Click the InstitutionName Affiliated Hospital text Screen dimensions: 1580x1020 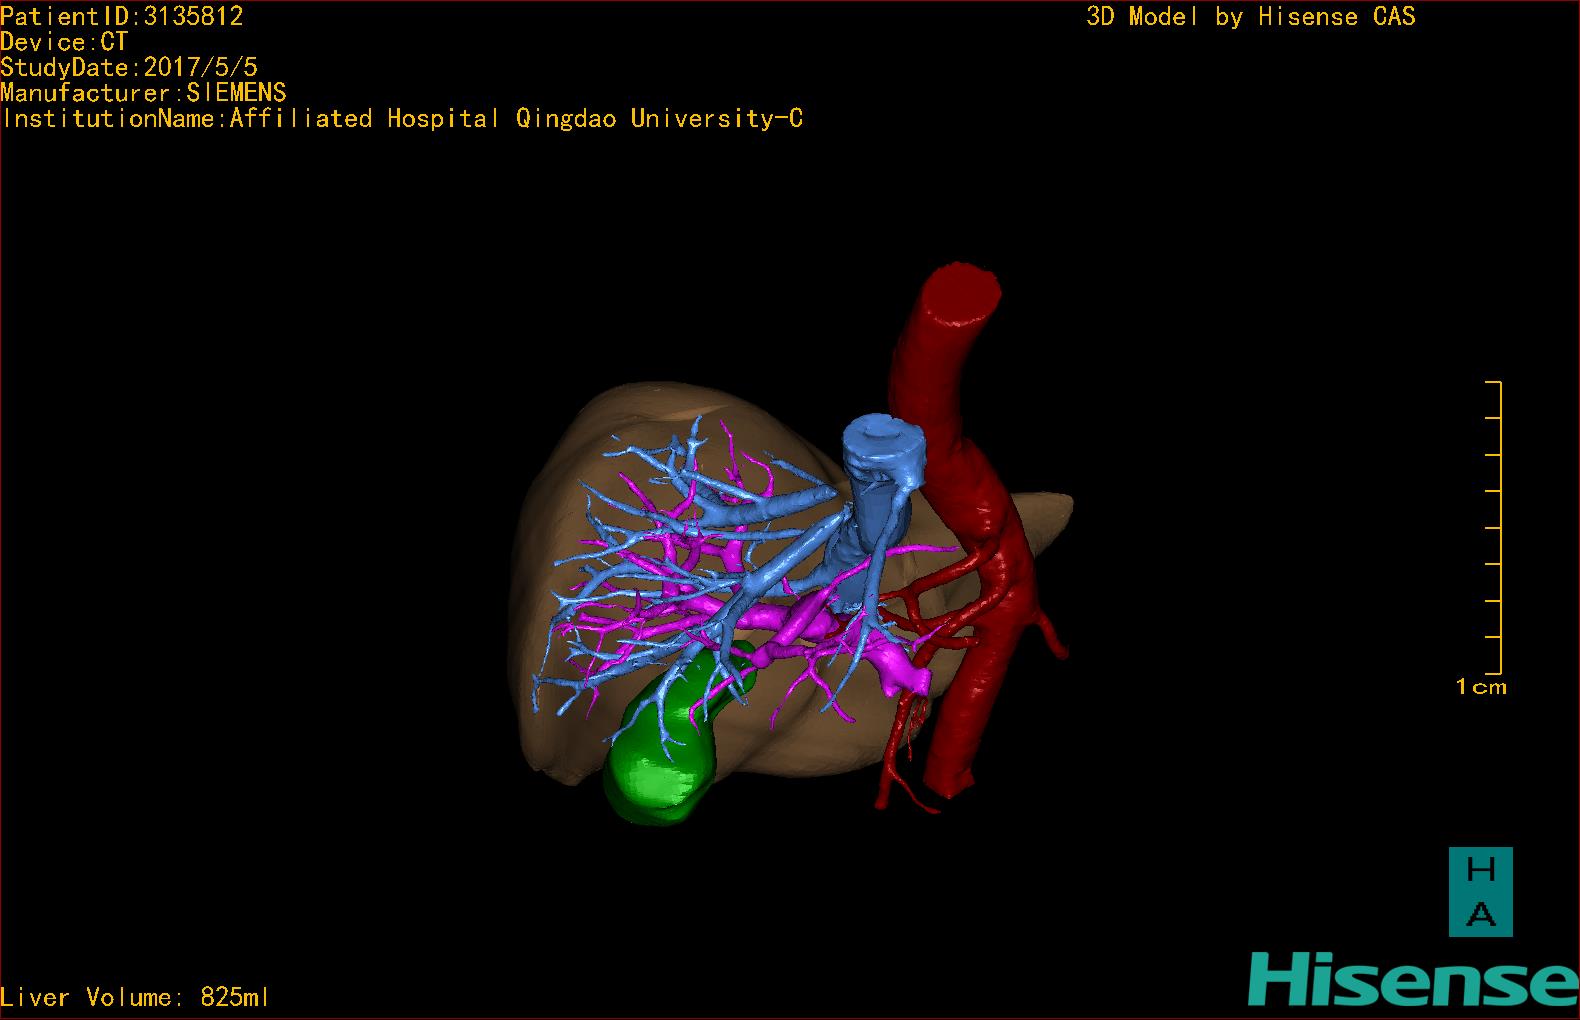402,119
